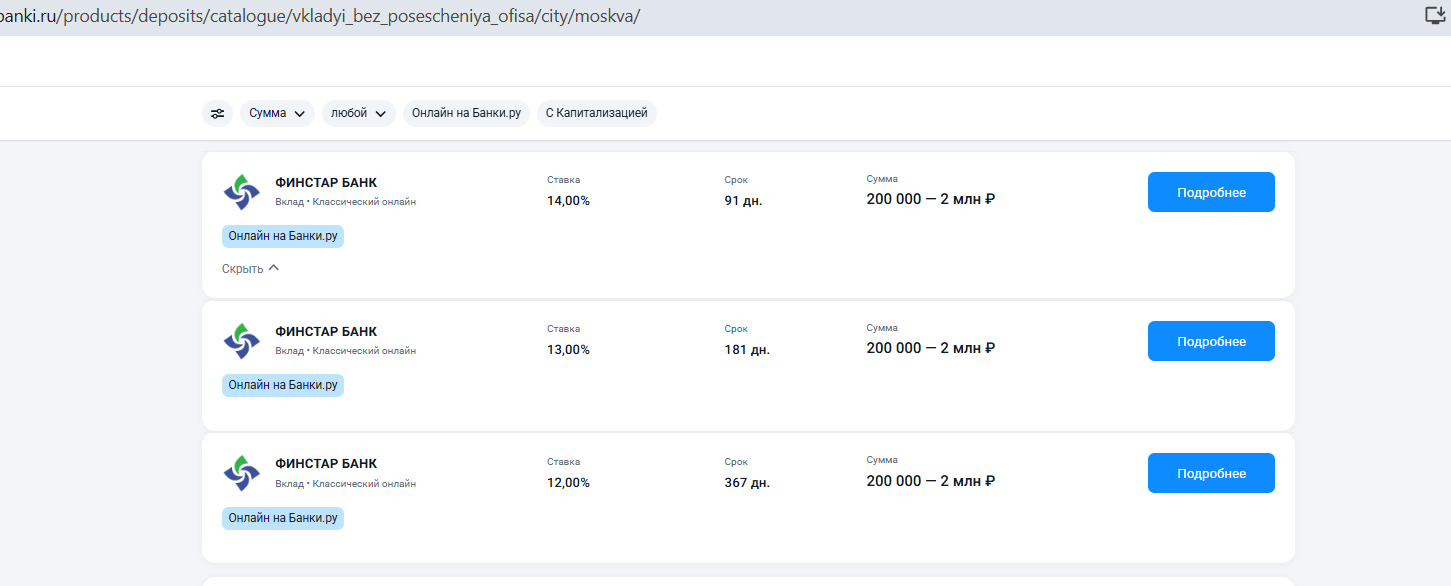The width and height of the screenshot is (1451, 586).
Task: Click the Онлайн на Банки.ру badge in the first card
Action: [x=282, y=237]
